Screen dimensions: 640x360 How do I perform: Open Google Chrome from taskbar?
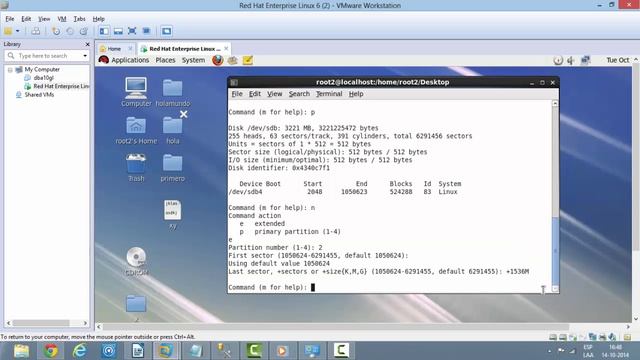[x=51, y=351]
